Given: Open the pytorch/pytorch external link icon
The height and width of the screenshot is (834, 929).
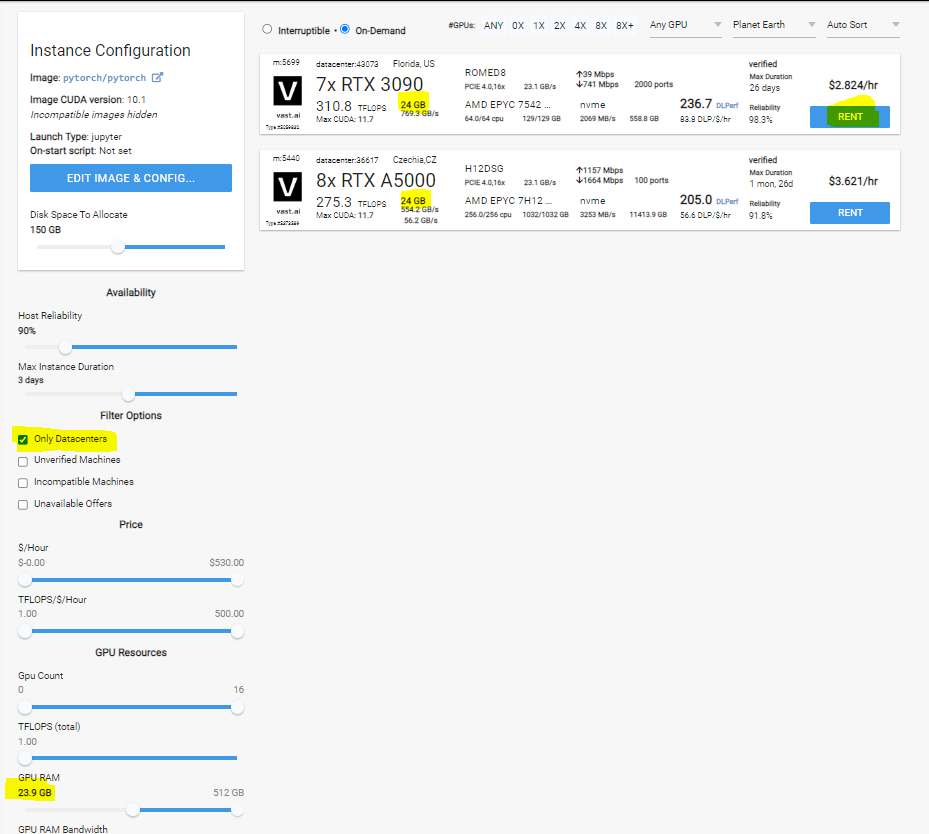Looking at the screenshot, I should 157,78.
